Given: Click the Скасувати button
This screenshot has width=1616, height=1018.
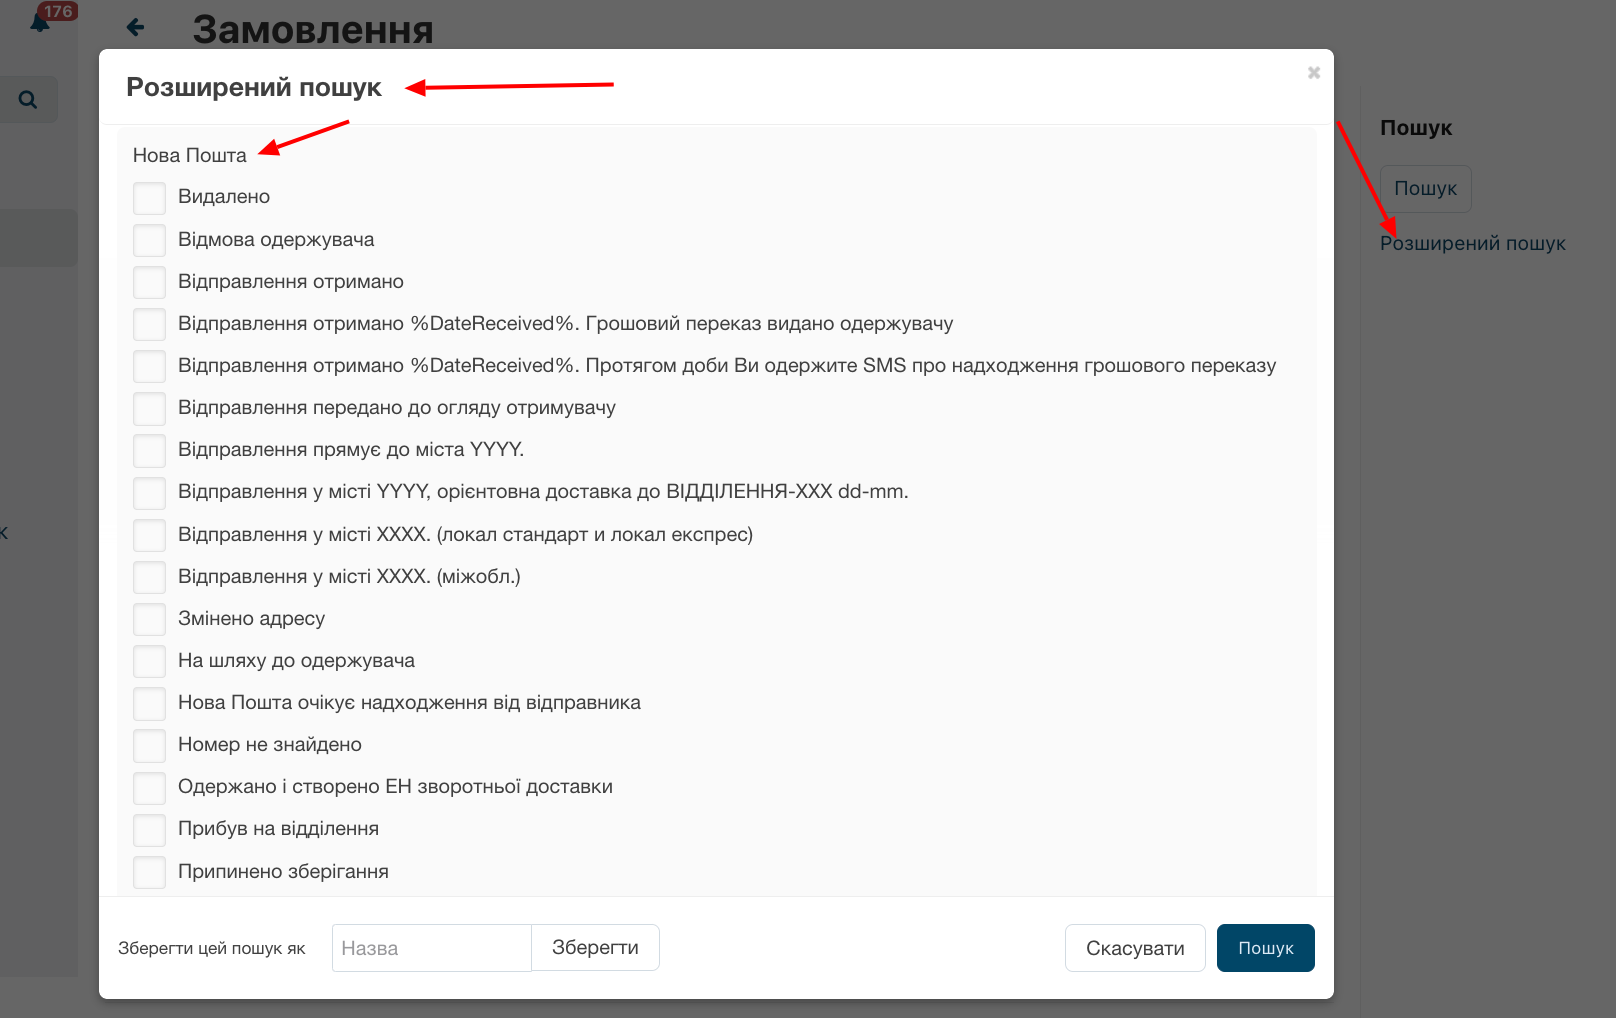Looking at the screenshot, I should point(1135,948).
